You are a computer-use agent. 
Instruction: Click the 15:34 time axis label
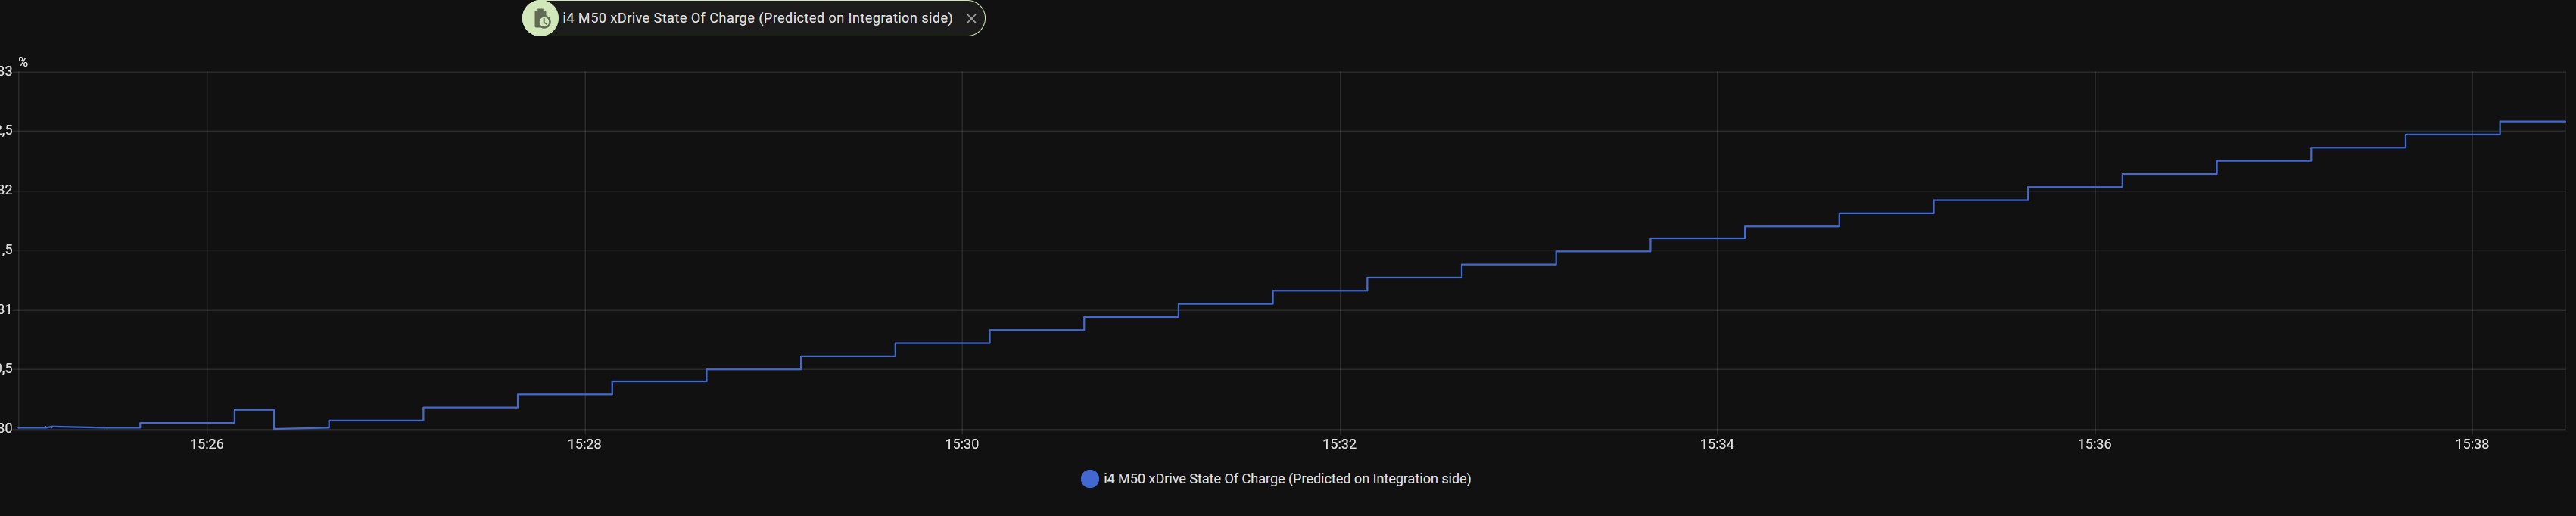pos(1717,444)
